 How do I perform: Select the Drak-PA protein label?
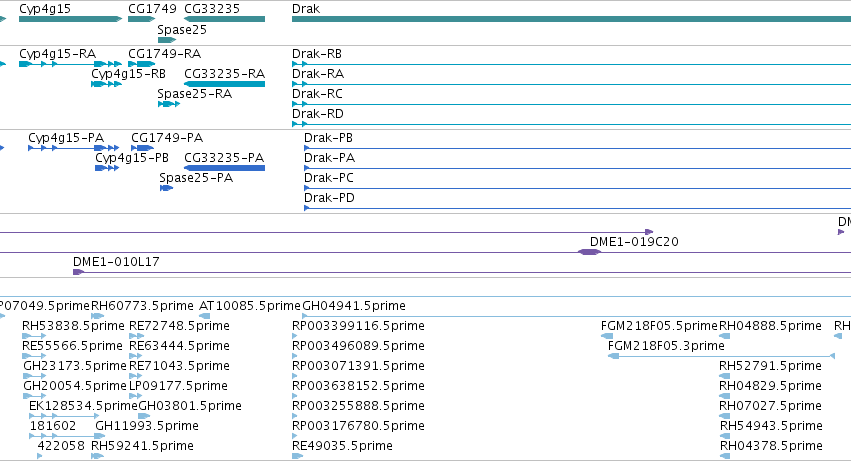[329, 158]
